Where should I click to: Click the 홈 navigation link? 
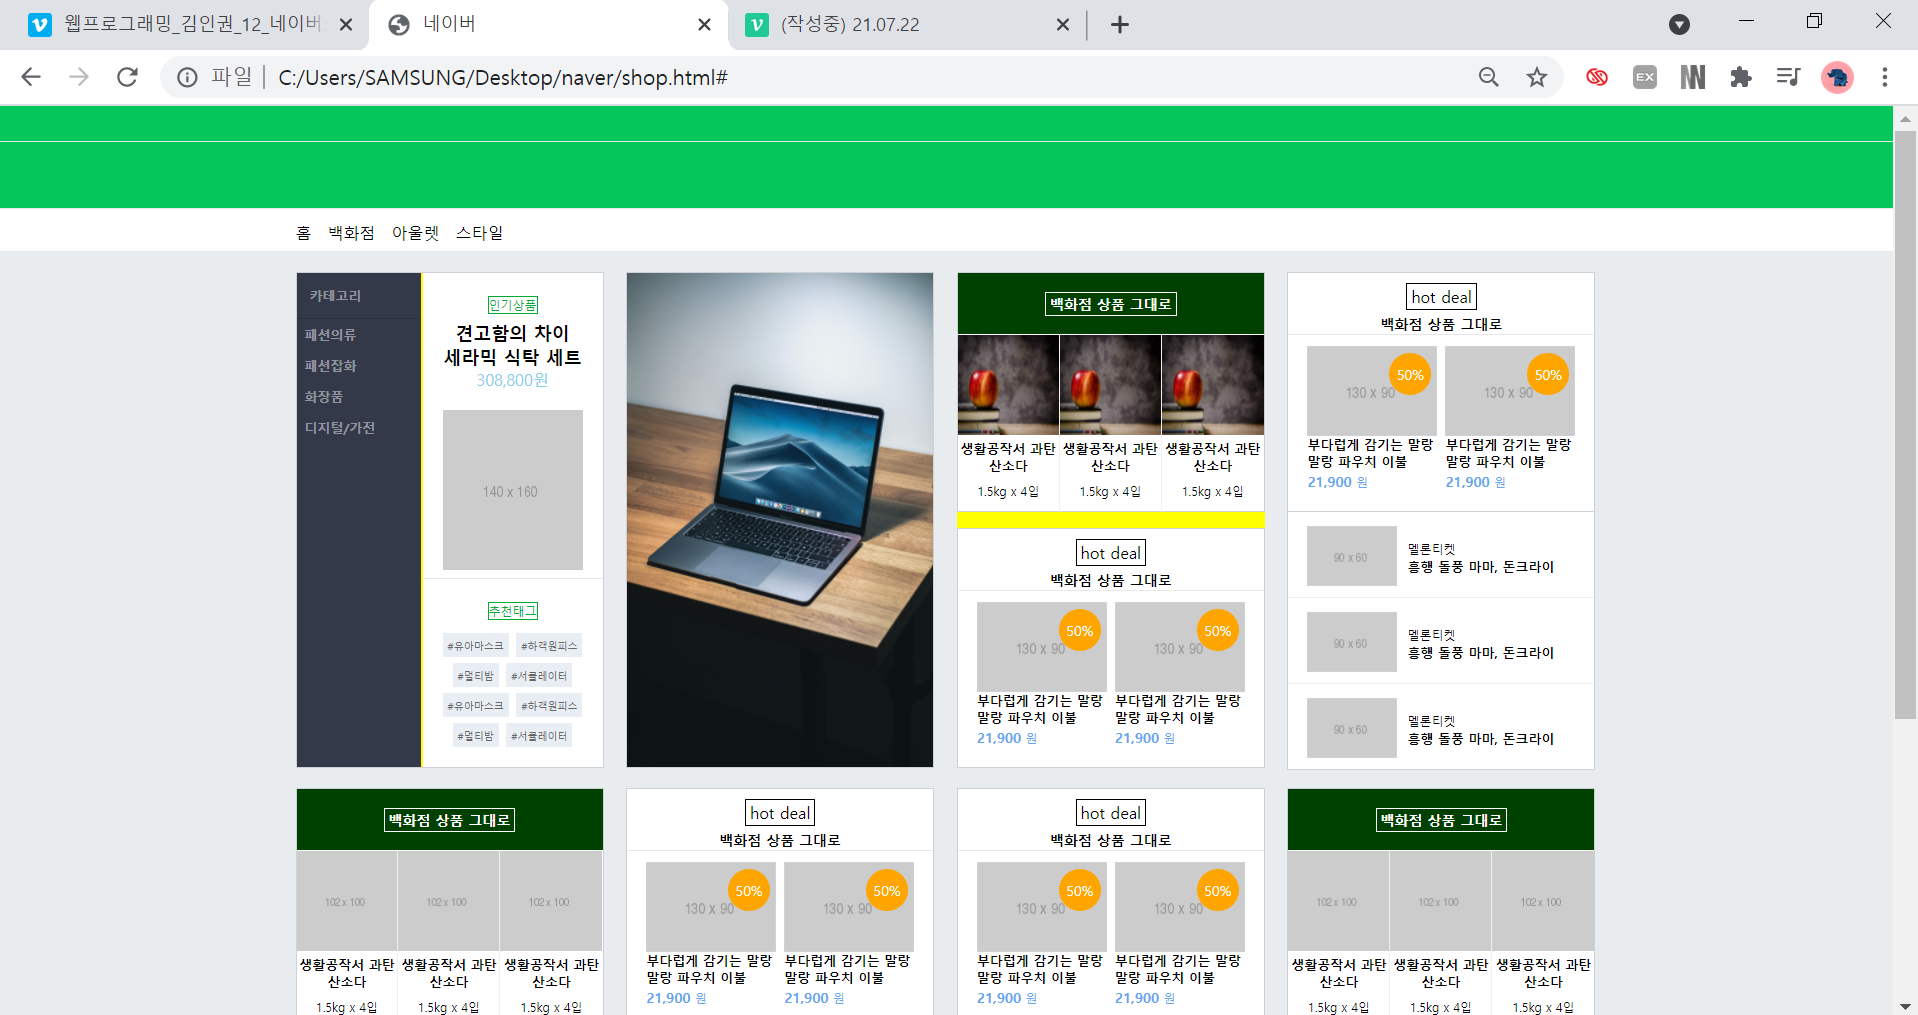click(304, 233)
